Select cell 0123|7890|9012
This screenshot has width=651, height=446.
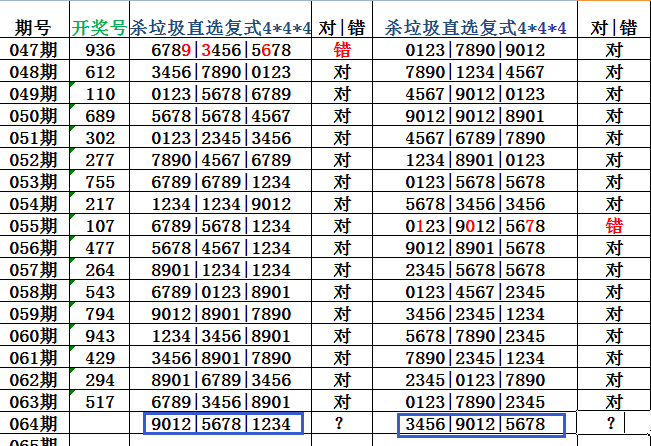(475, 50)
